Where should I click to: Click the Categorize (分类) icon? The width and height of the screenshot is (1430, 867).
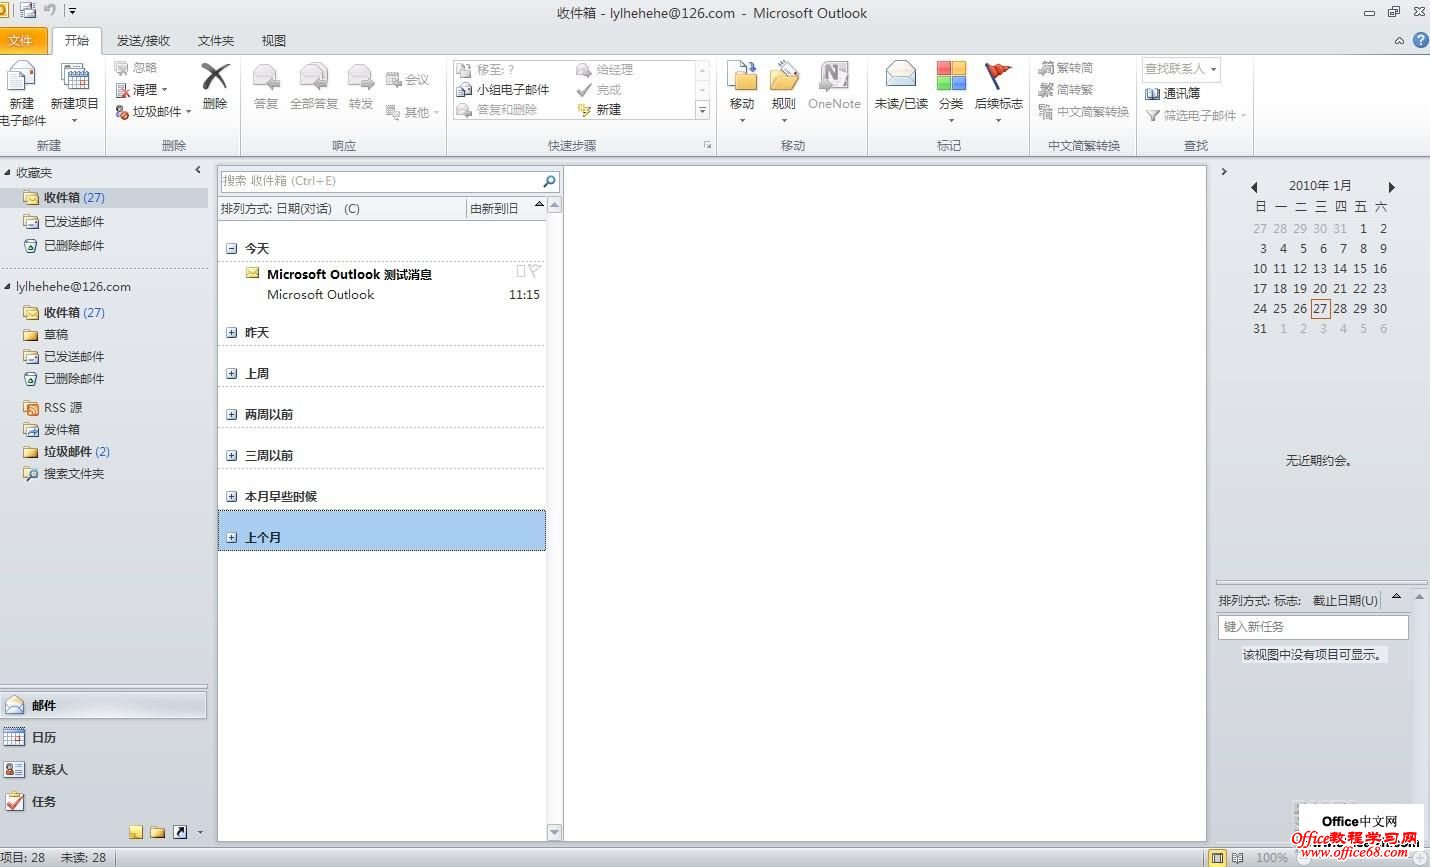950,88
